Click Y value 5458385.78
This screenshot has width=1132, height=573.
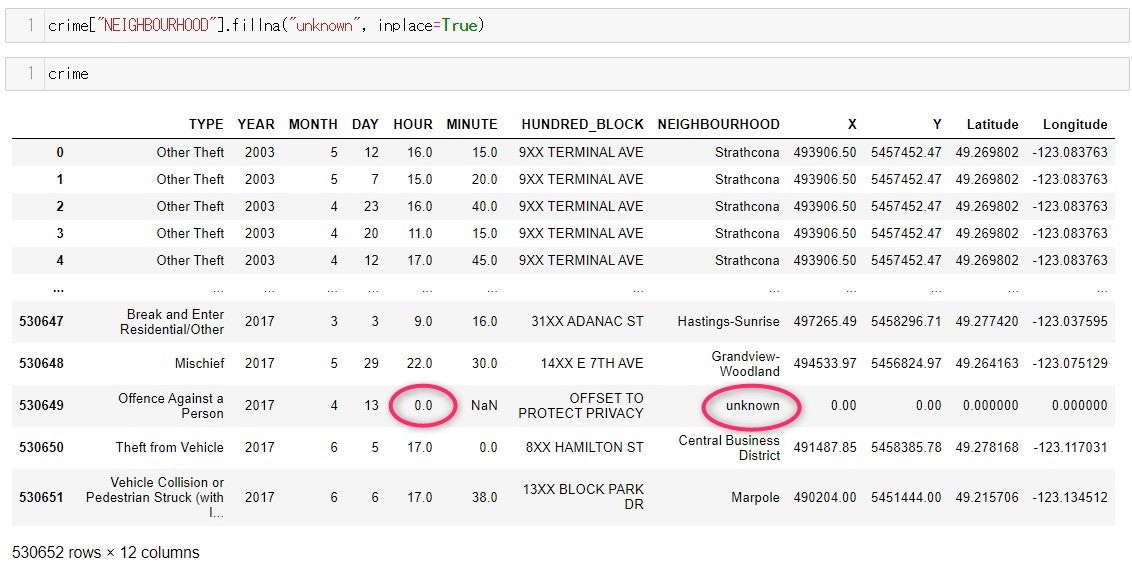coord(906,447)
